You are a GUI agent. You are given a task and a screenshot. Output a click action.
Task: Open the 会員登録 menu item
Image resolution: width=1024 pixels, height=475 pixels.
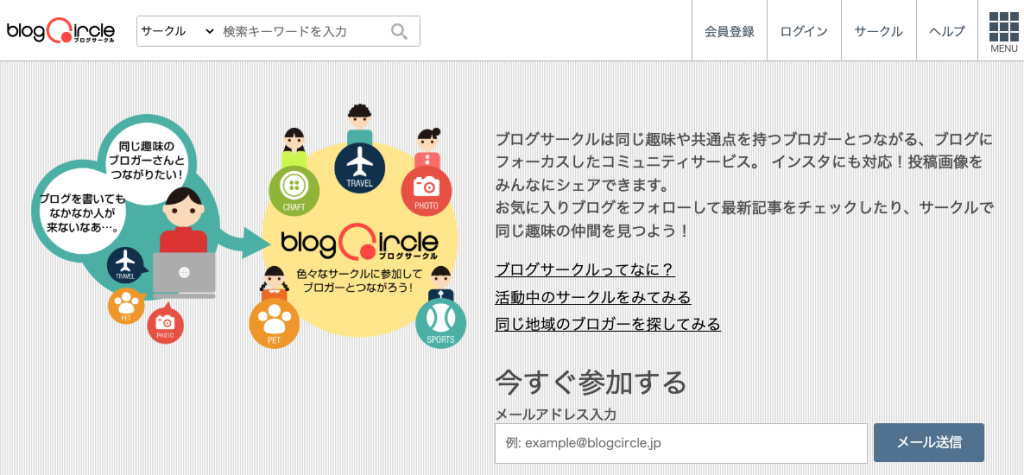(729, 31)
